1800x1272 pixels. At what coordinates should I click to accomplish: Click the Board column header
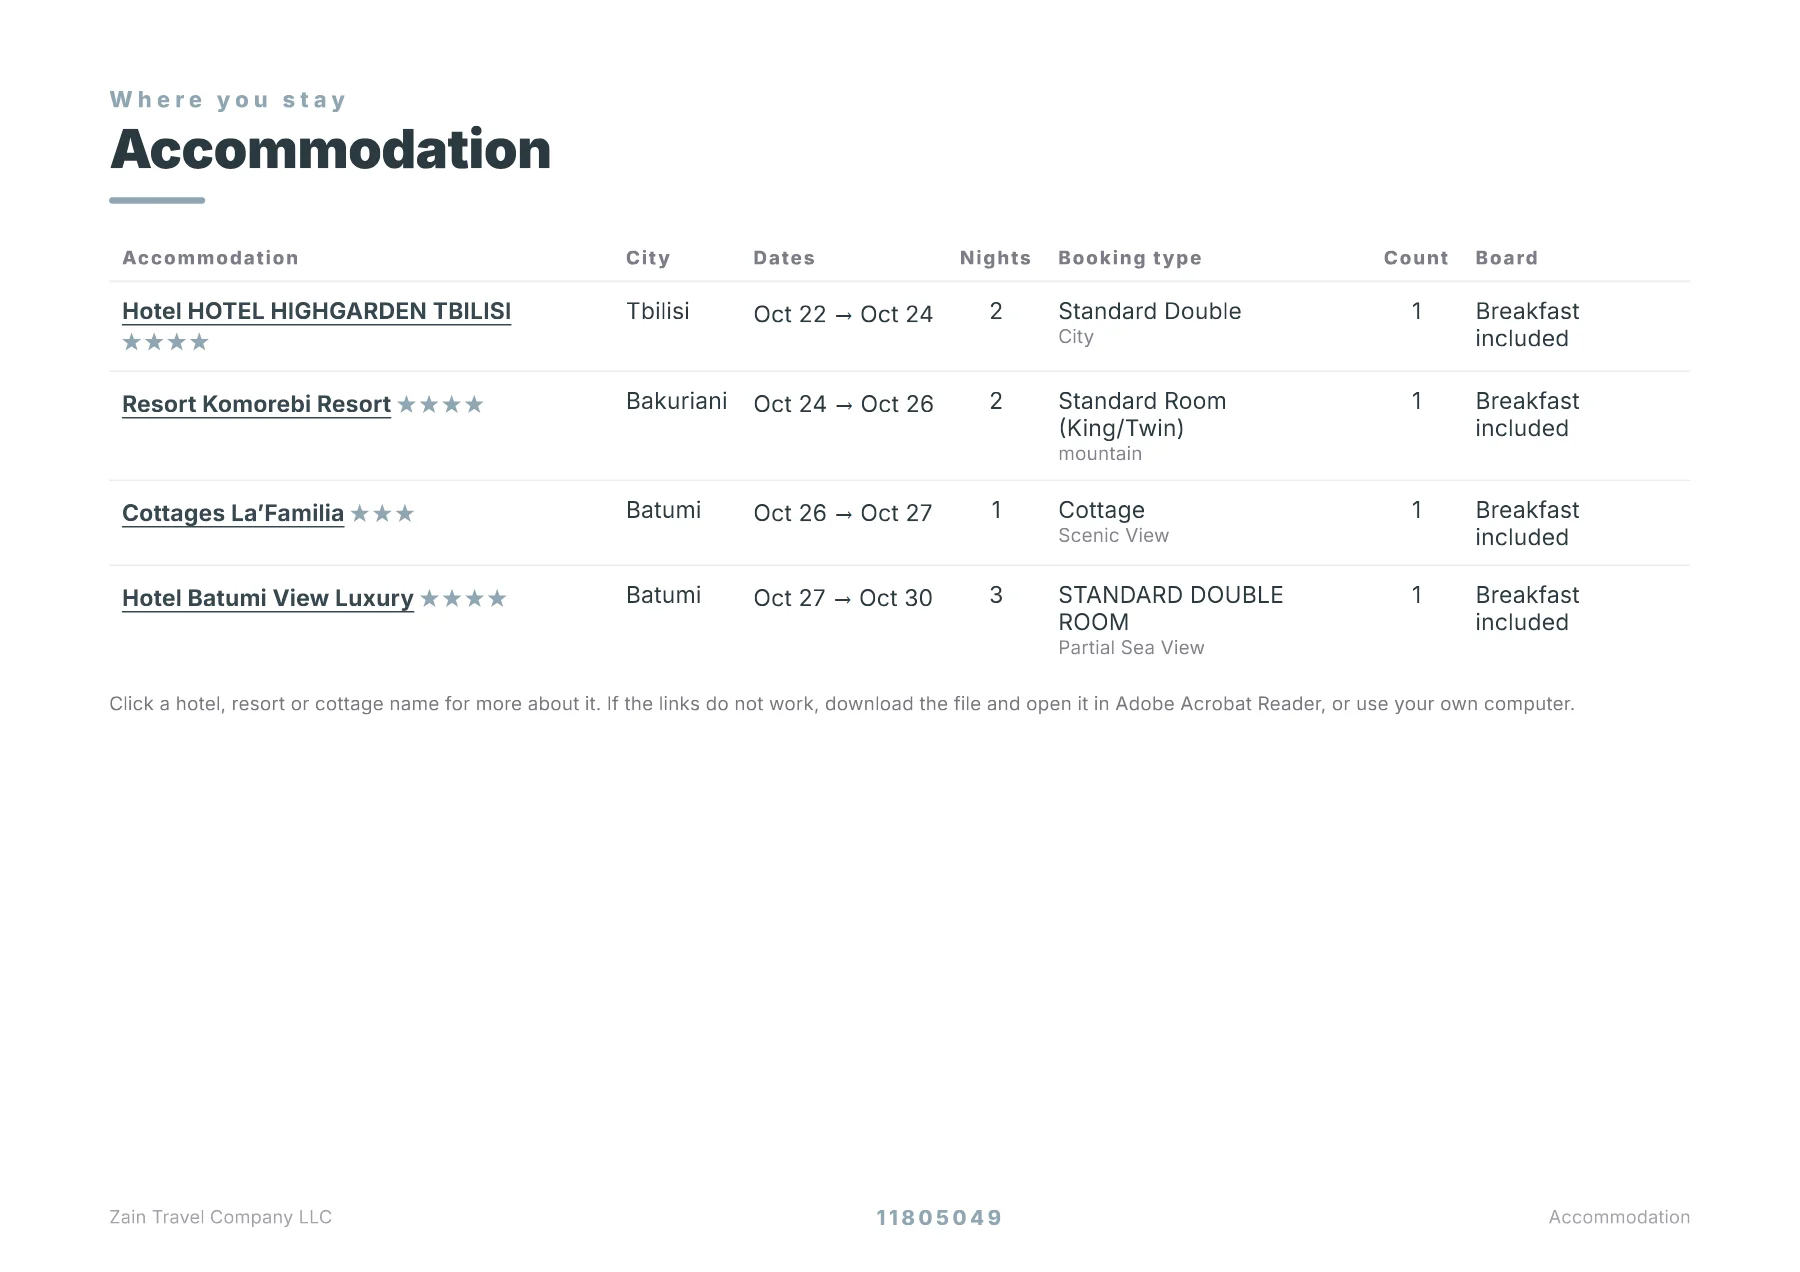point(1507,258)
